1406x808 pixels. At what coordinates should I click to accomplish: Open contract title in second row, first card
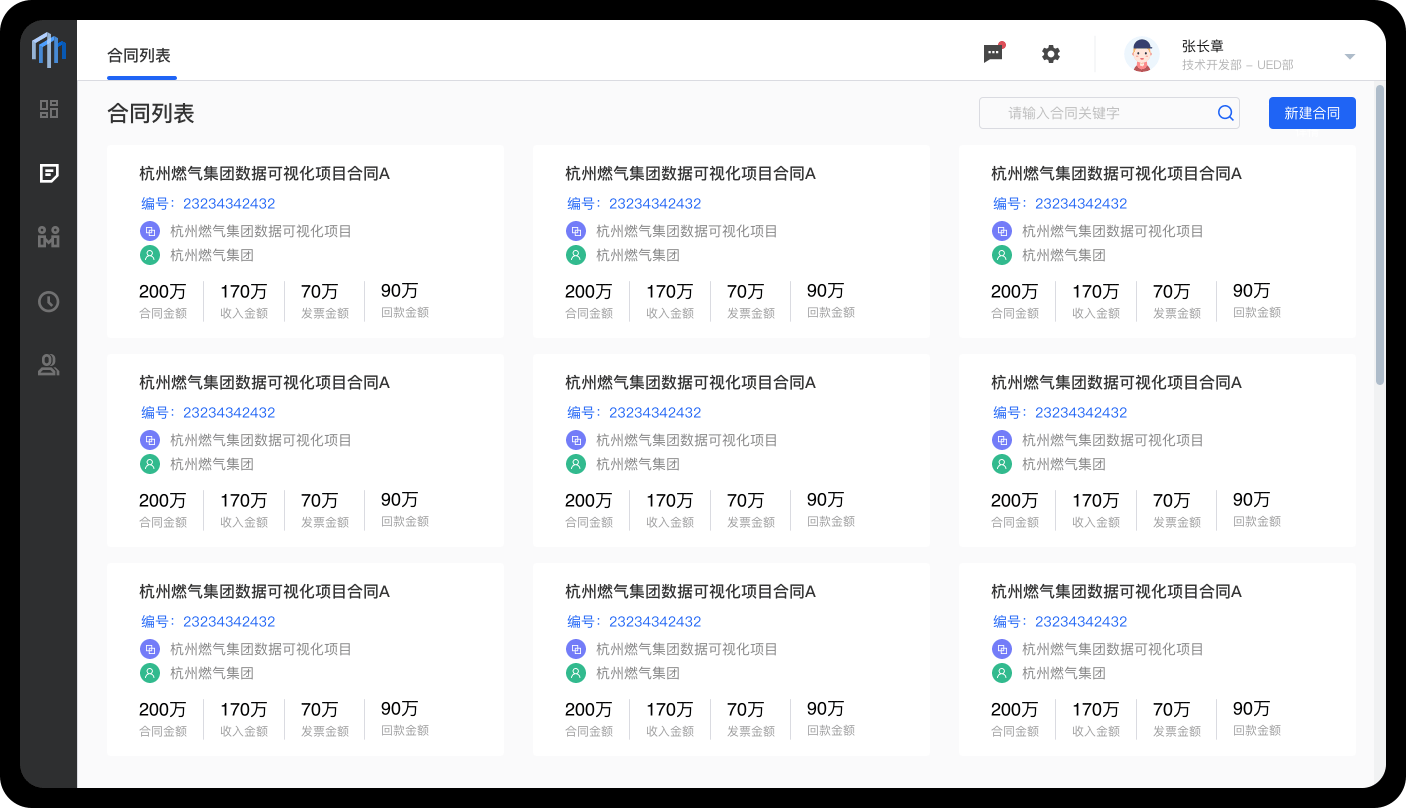264,382
